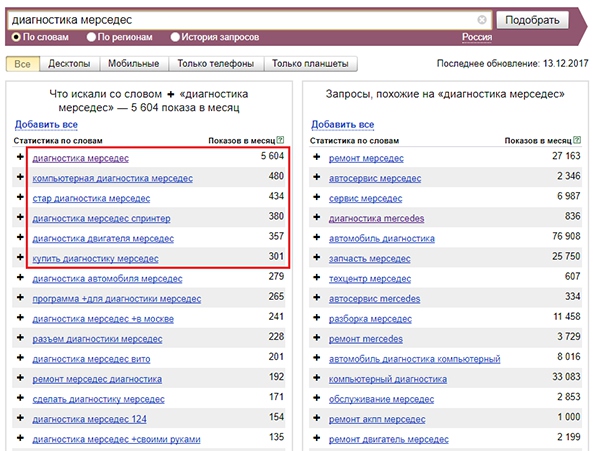Viewport: 600px width, 451px height.
Task: Add 'диагностика автомобиля мерседес' via plus icon
Action: (20, 277)
